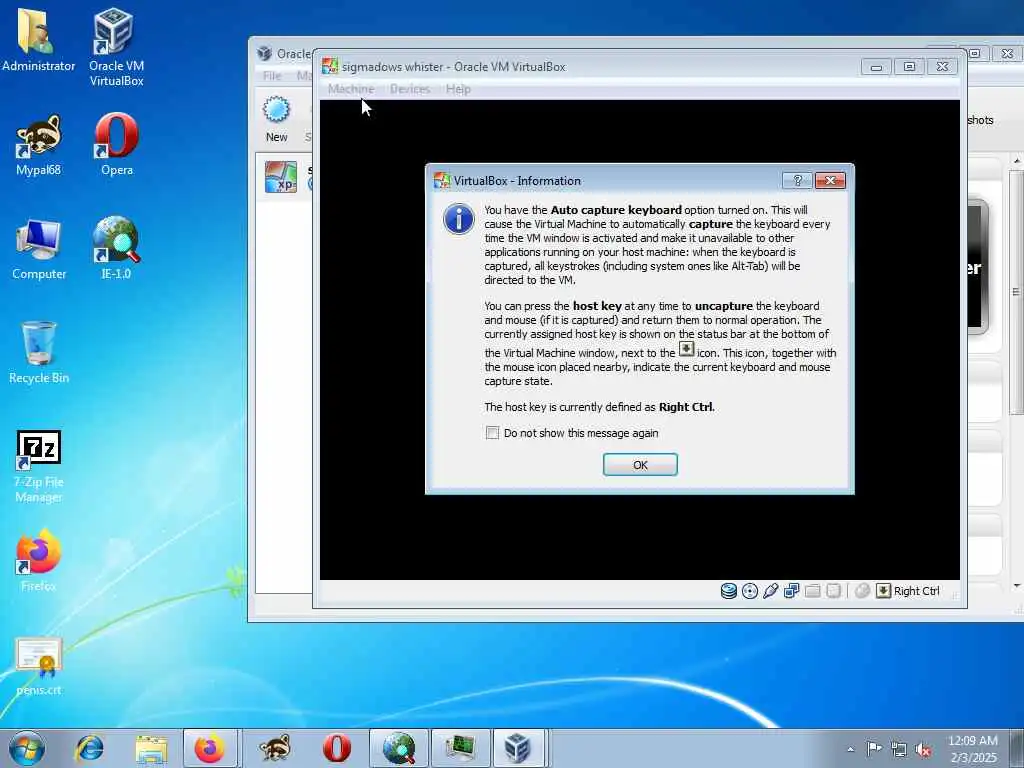Click the USB devices status icon
The height and width of the screenshot is (768, 1024).
tap(771, 591)
